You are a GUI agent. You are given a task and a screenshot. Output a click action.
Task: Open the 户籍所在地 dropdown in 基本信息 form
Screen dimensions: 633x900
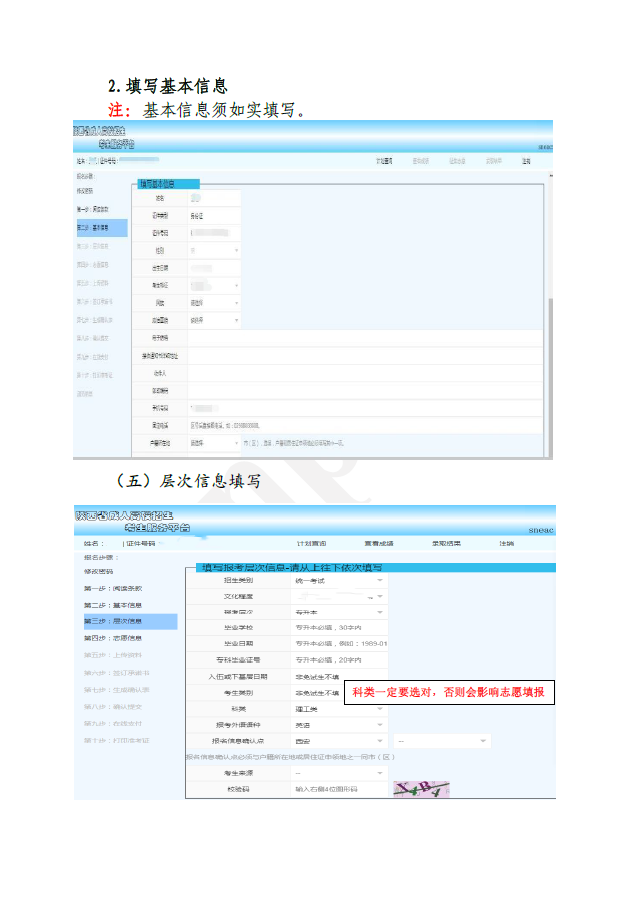pos(213,442)
